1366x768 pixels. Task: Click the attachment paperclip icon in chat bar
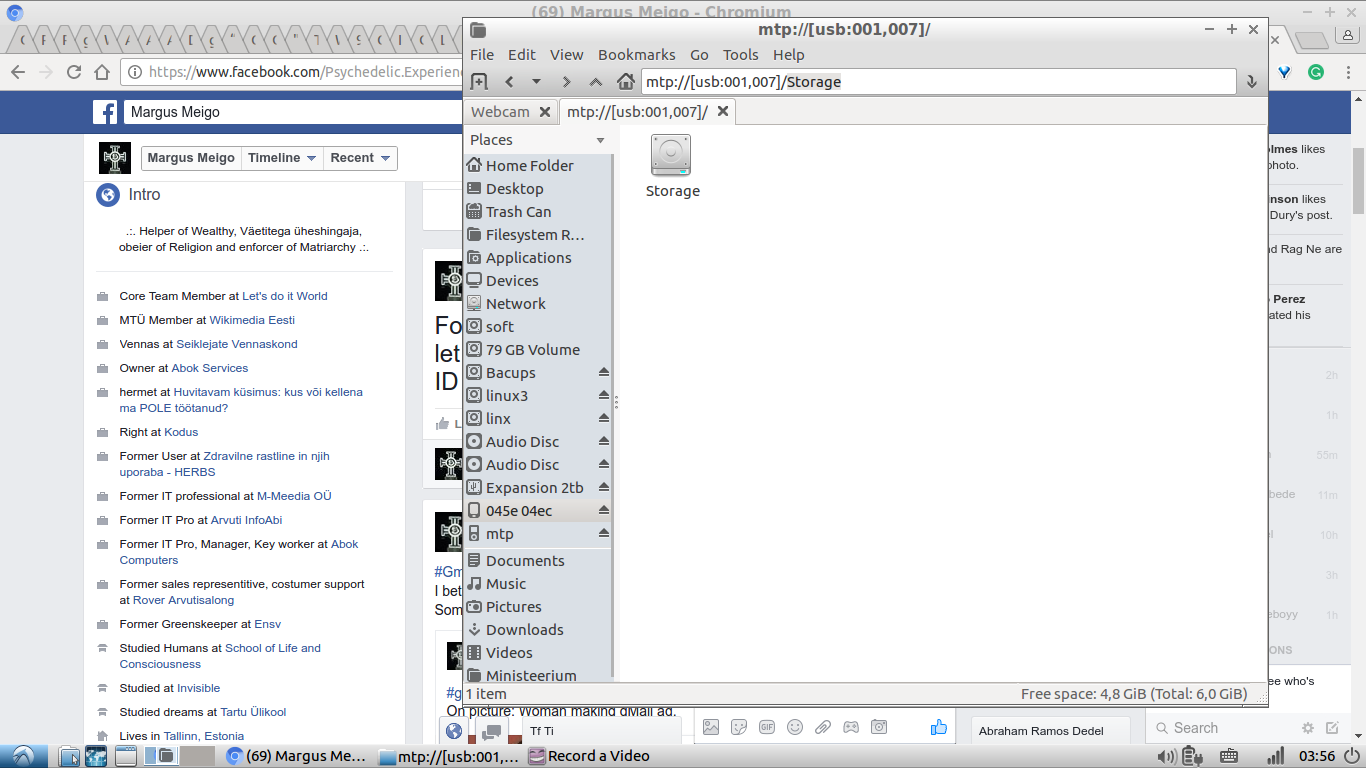coord(823,727)
